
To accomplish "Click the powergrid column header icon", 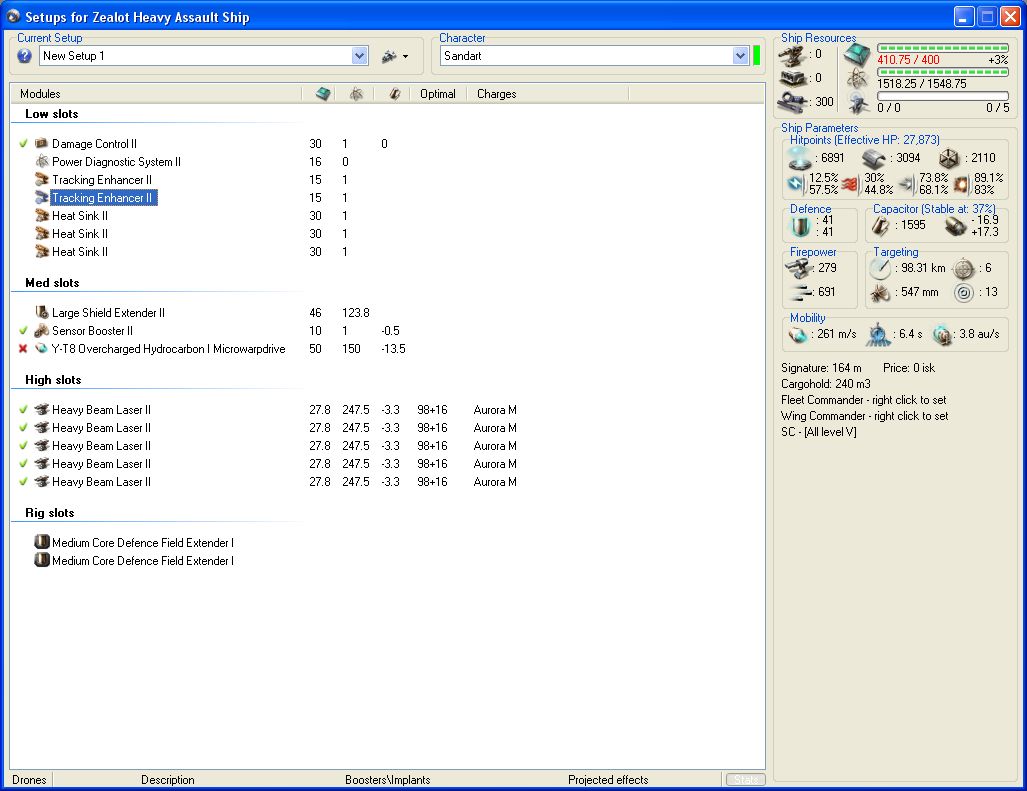I will (x=356, y=94).
